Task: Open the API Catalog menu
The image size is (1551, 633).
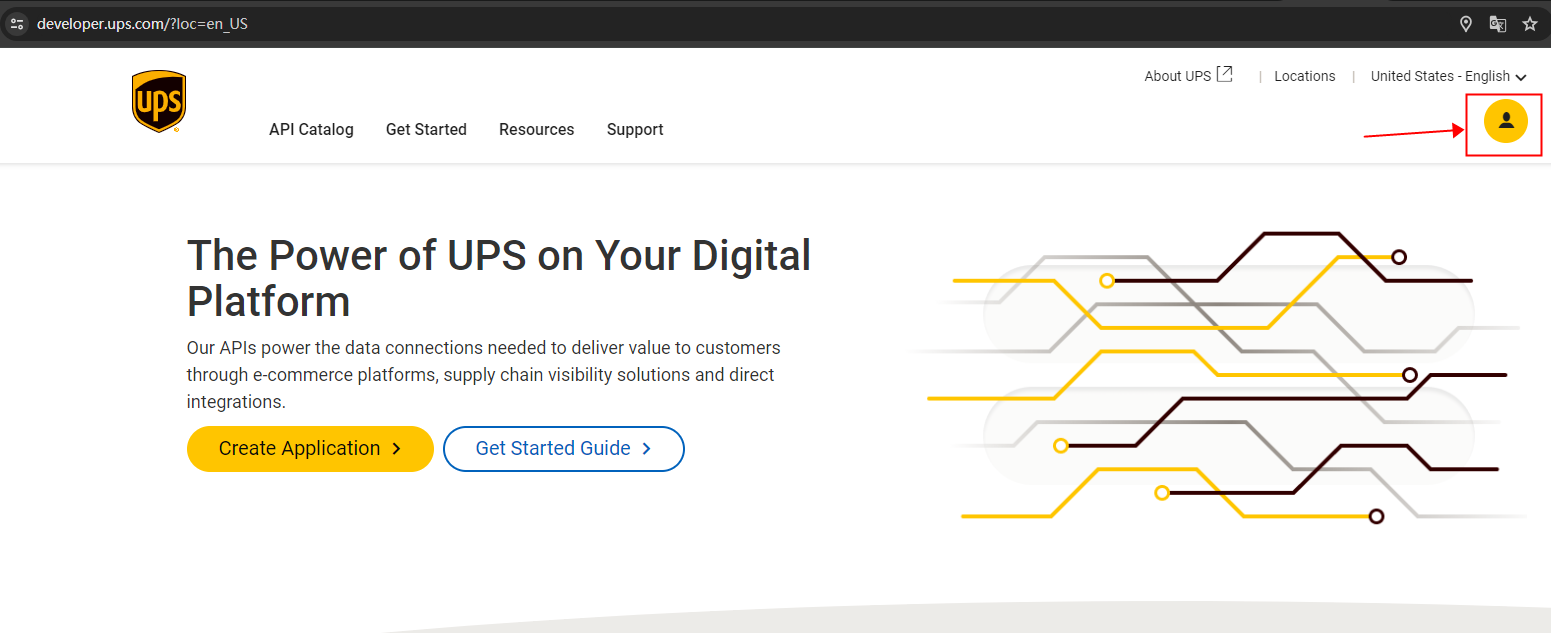Action: pos(311,129)
